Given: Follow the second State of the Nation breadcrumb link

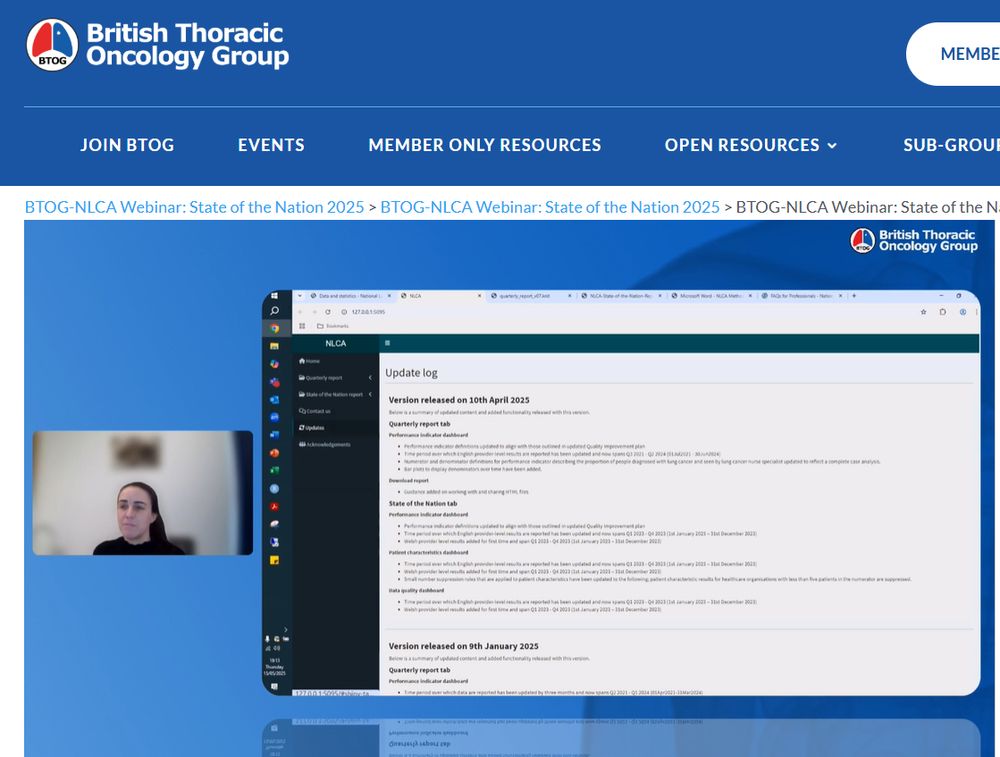Looking at the screenshot, I should pos(550,207).
